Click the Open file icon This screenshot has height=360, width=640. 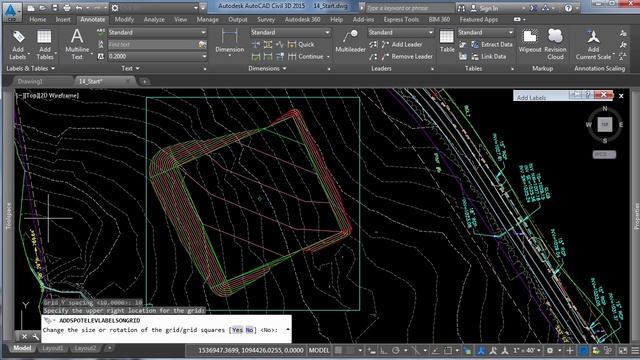[x=42, y=8]
